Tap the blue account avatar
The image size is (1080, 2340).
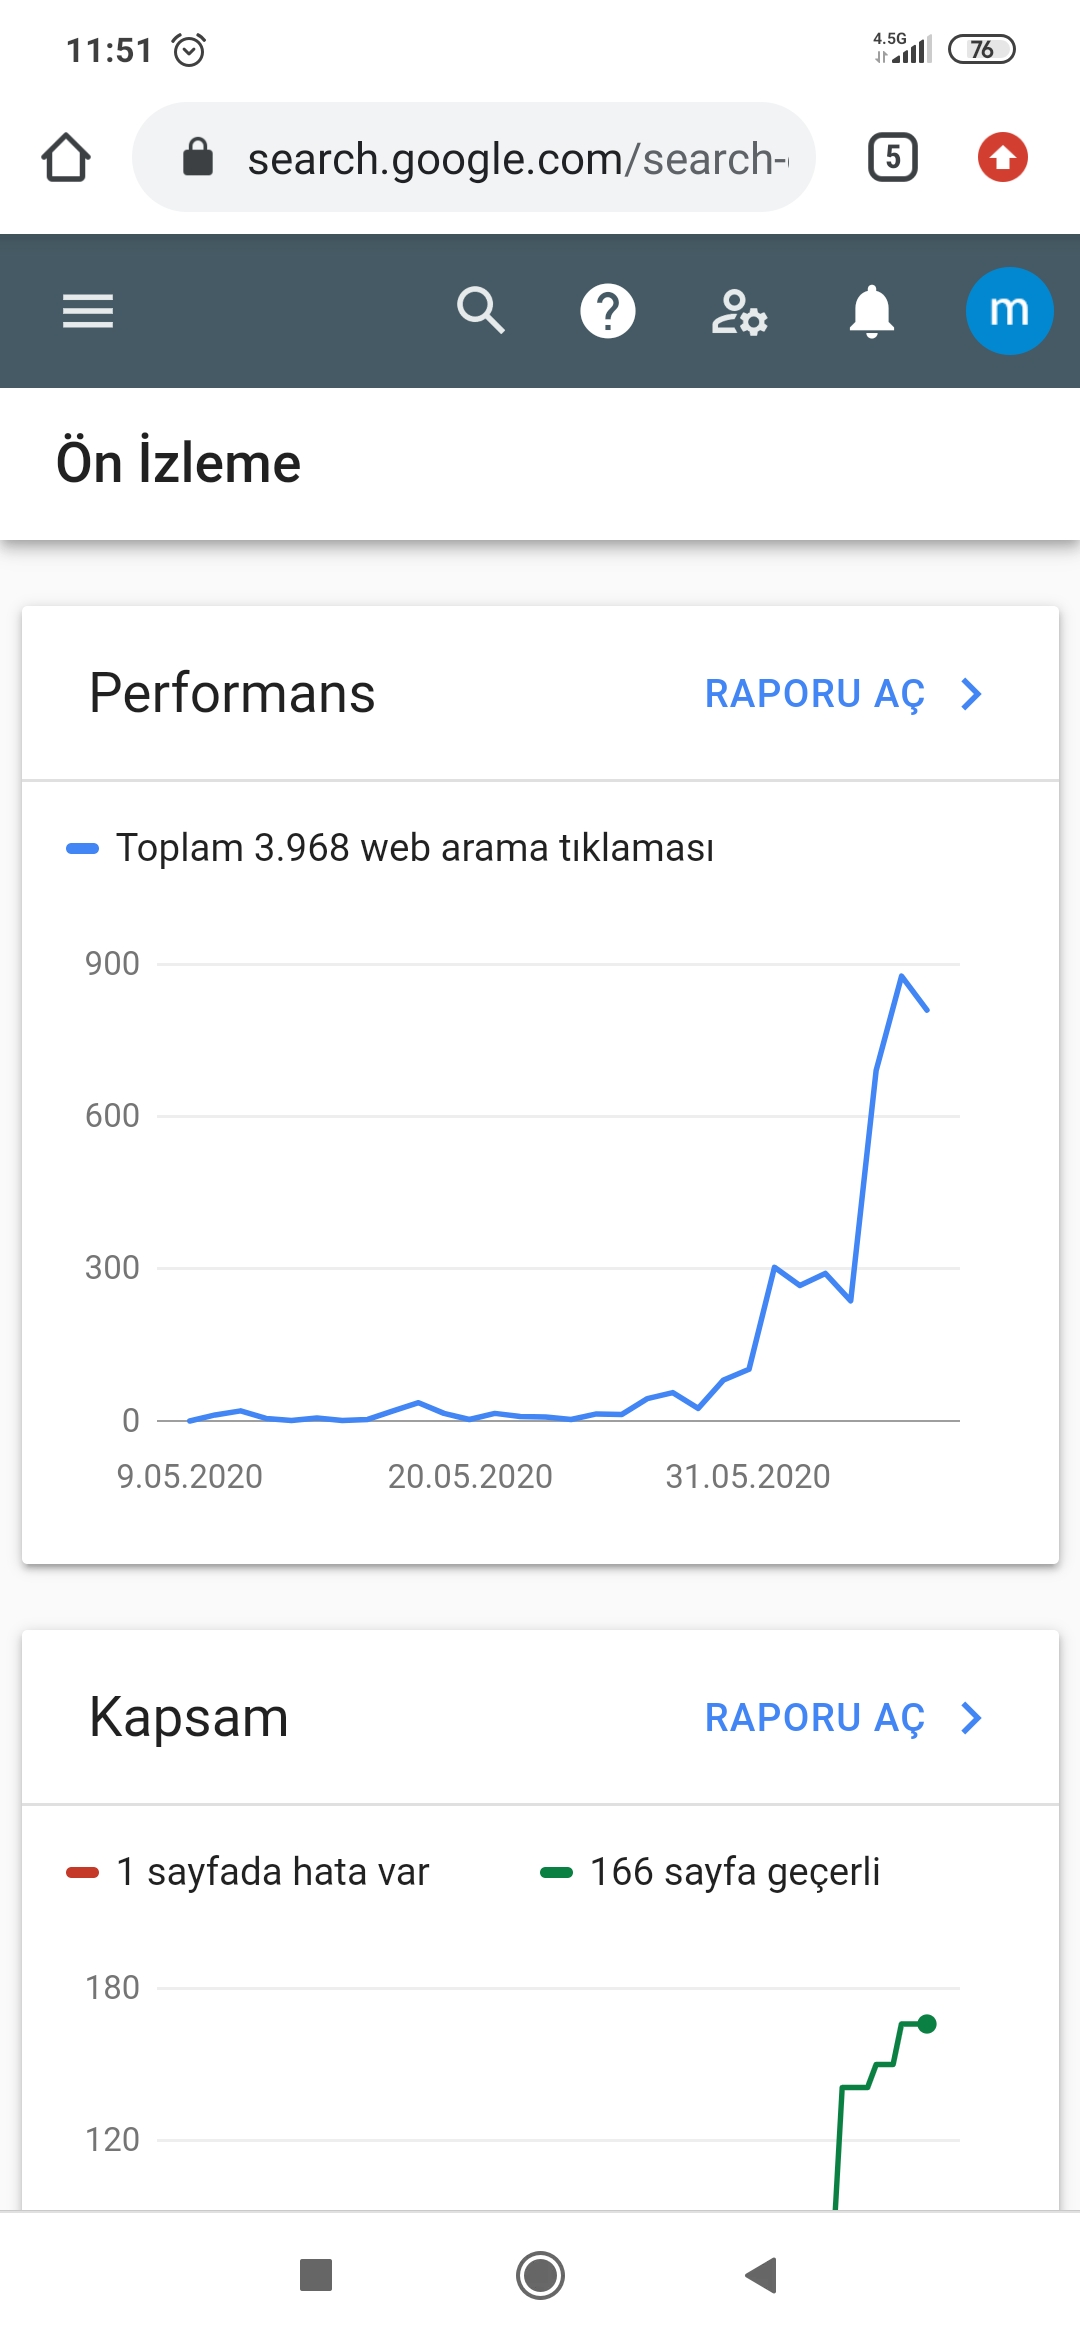tap(1009, 311)
